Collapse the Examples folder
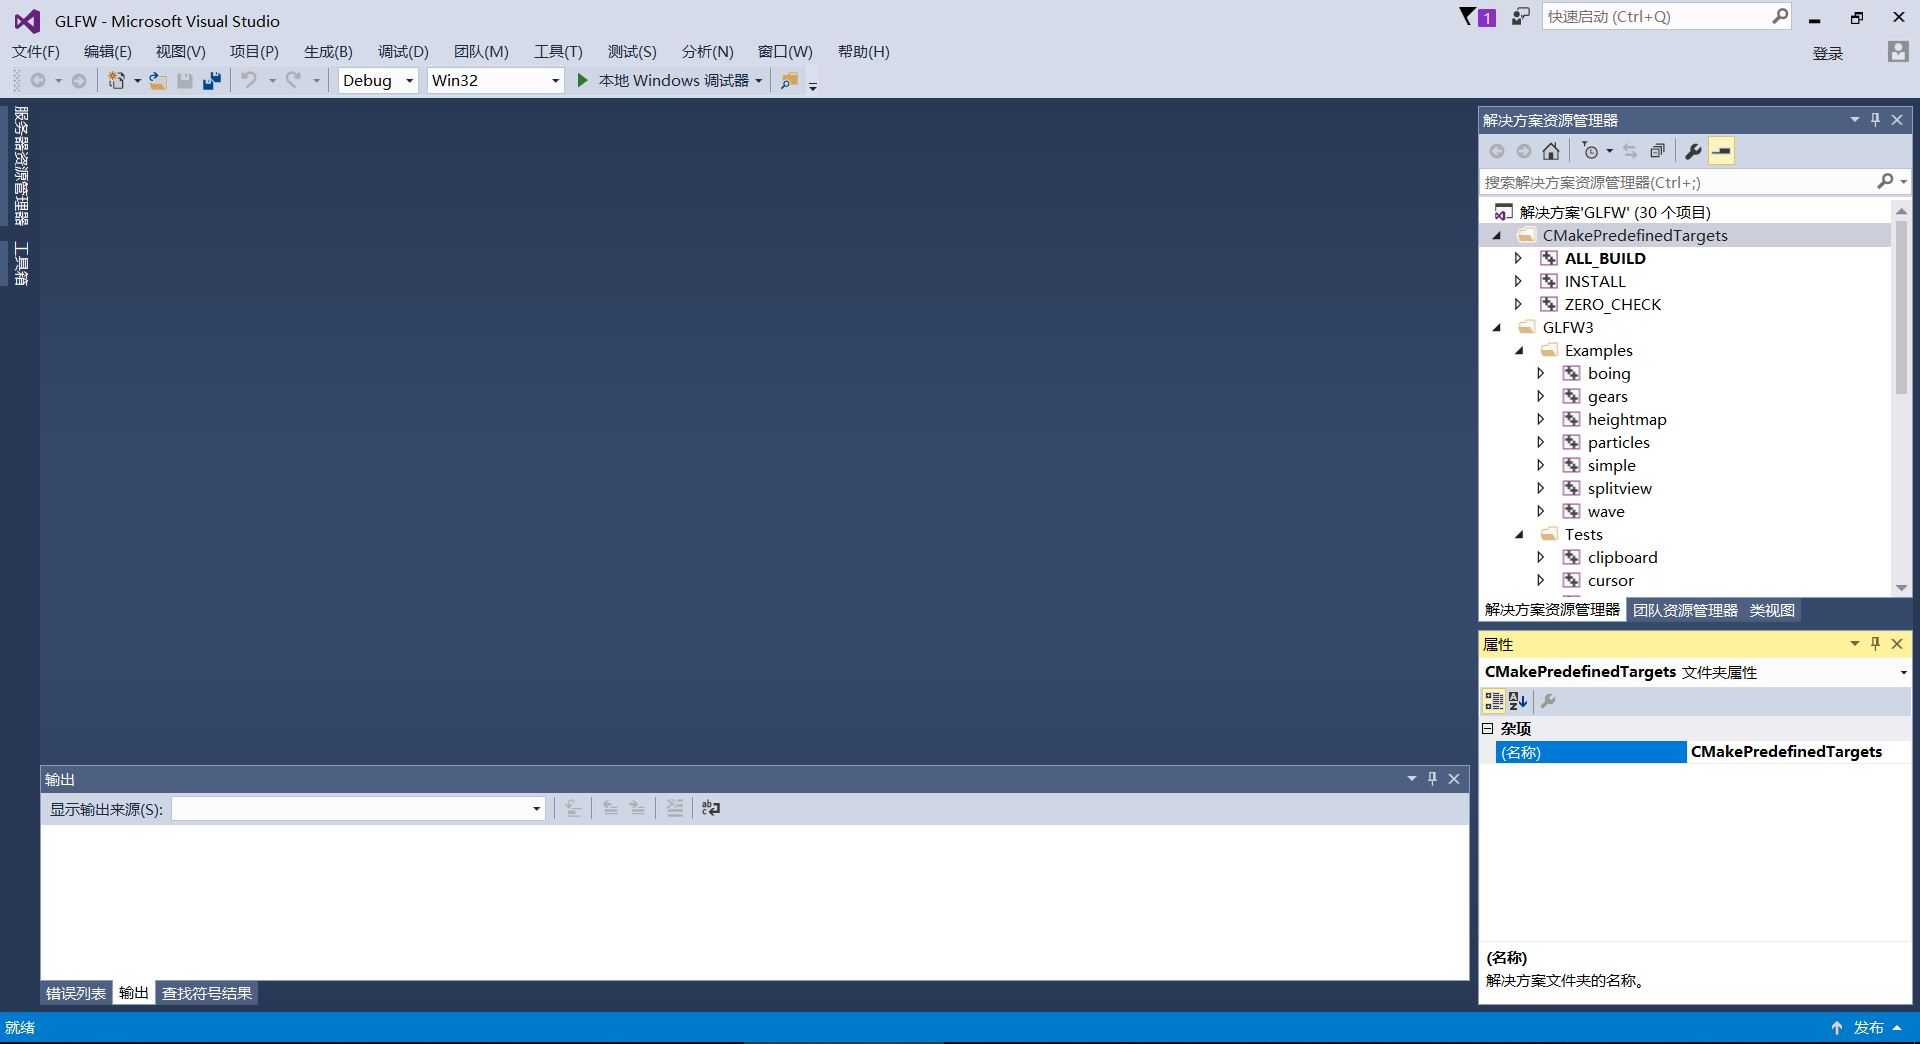The width and height of the screenshot is (1920, 1044). [x=1520, y=350]
